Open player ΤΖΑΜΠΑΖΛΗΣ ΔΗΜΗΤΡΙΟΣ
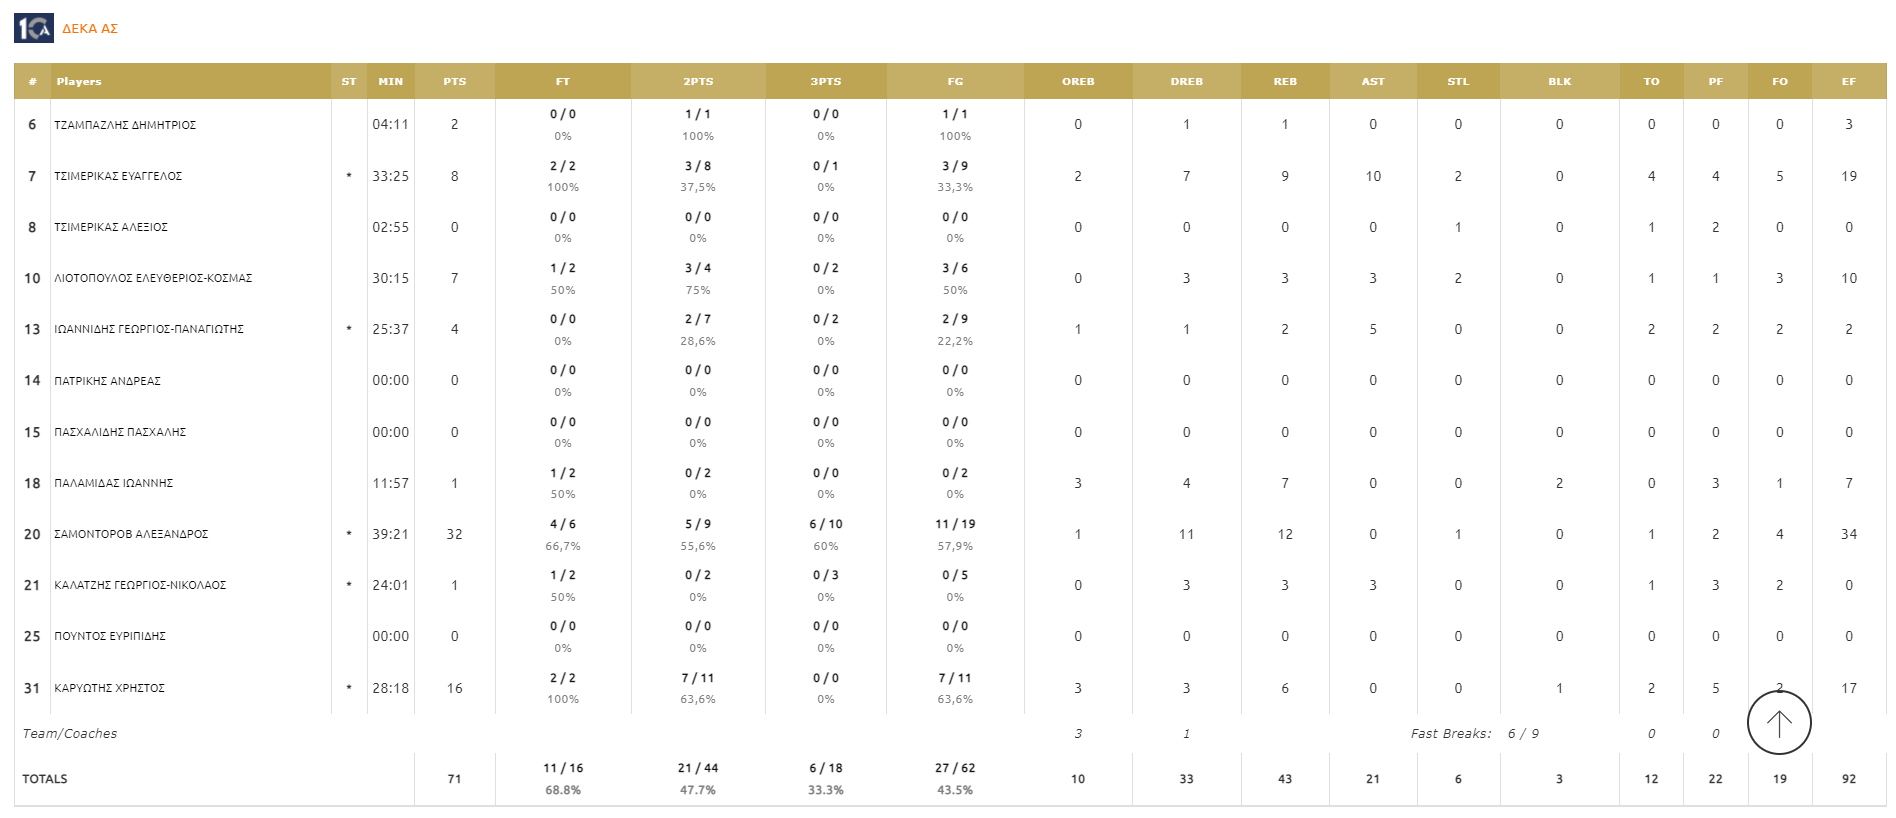1896x818 pixels. (125, 125)
